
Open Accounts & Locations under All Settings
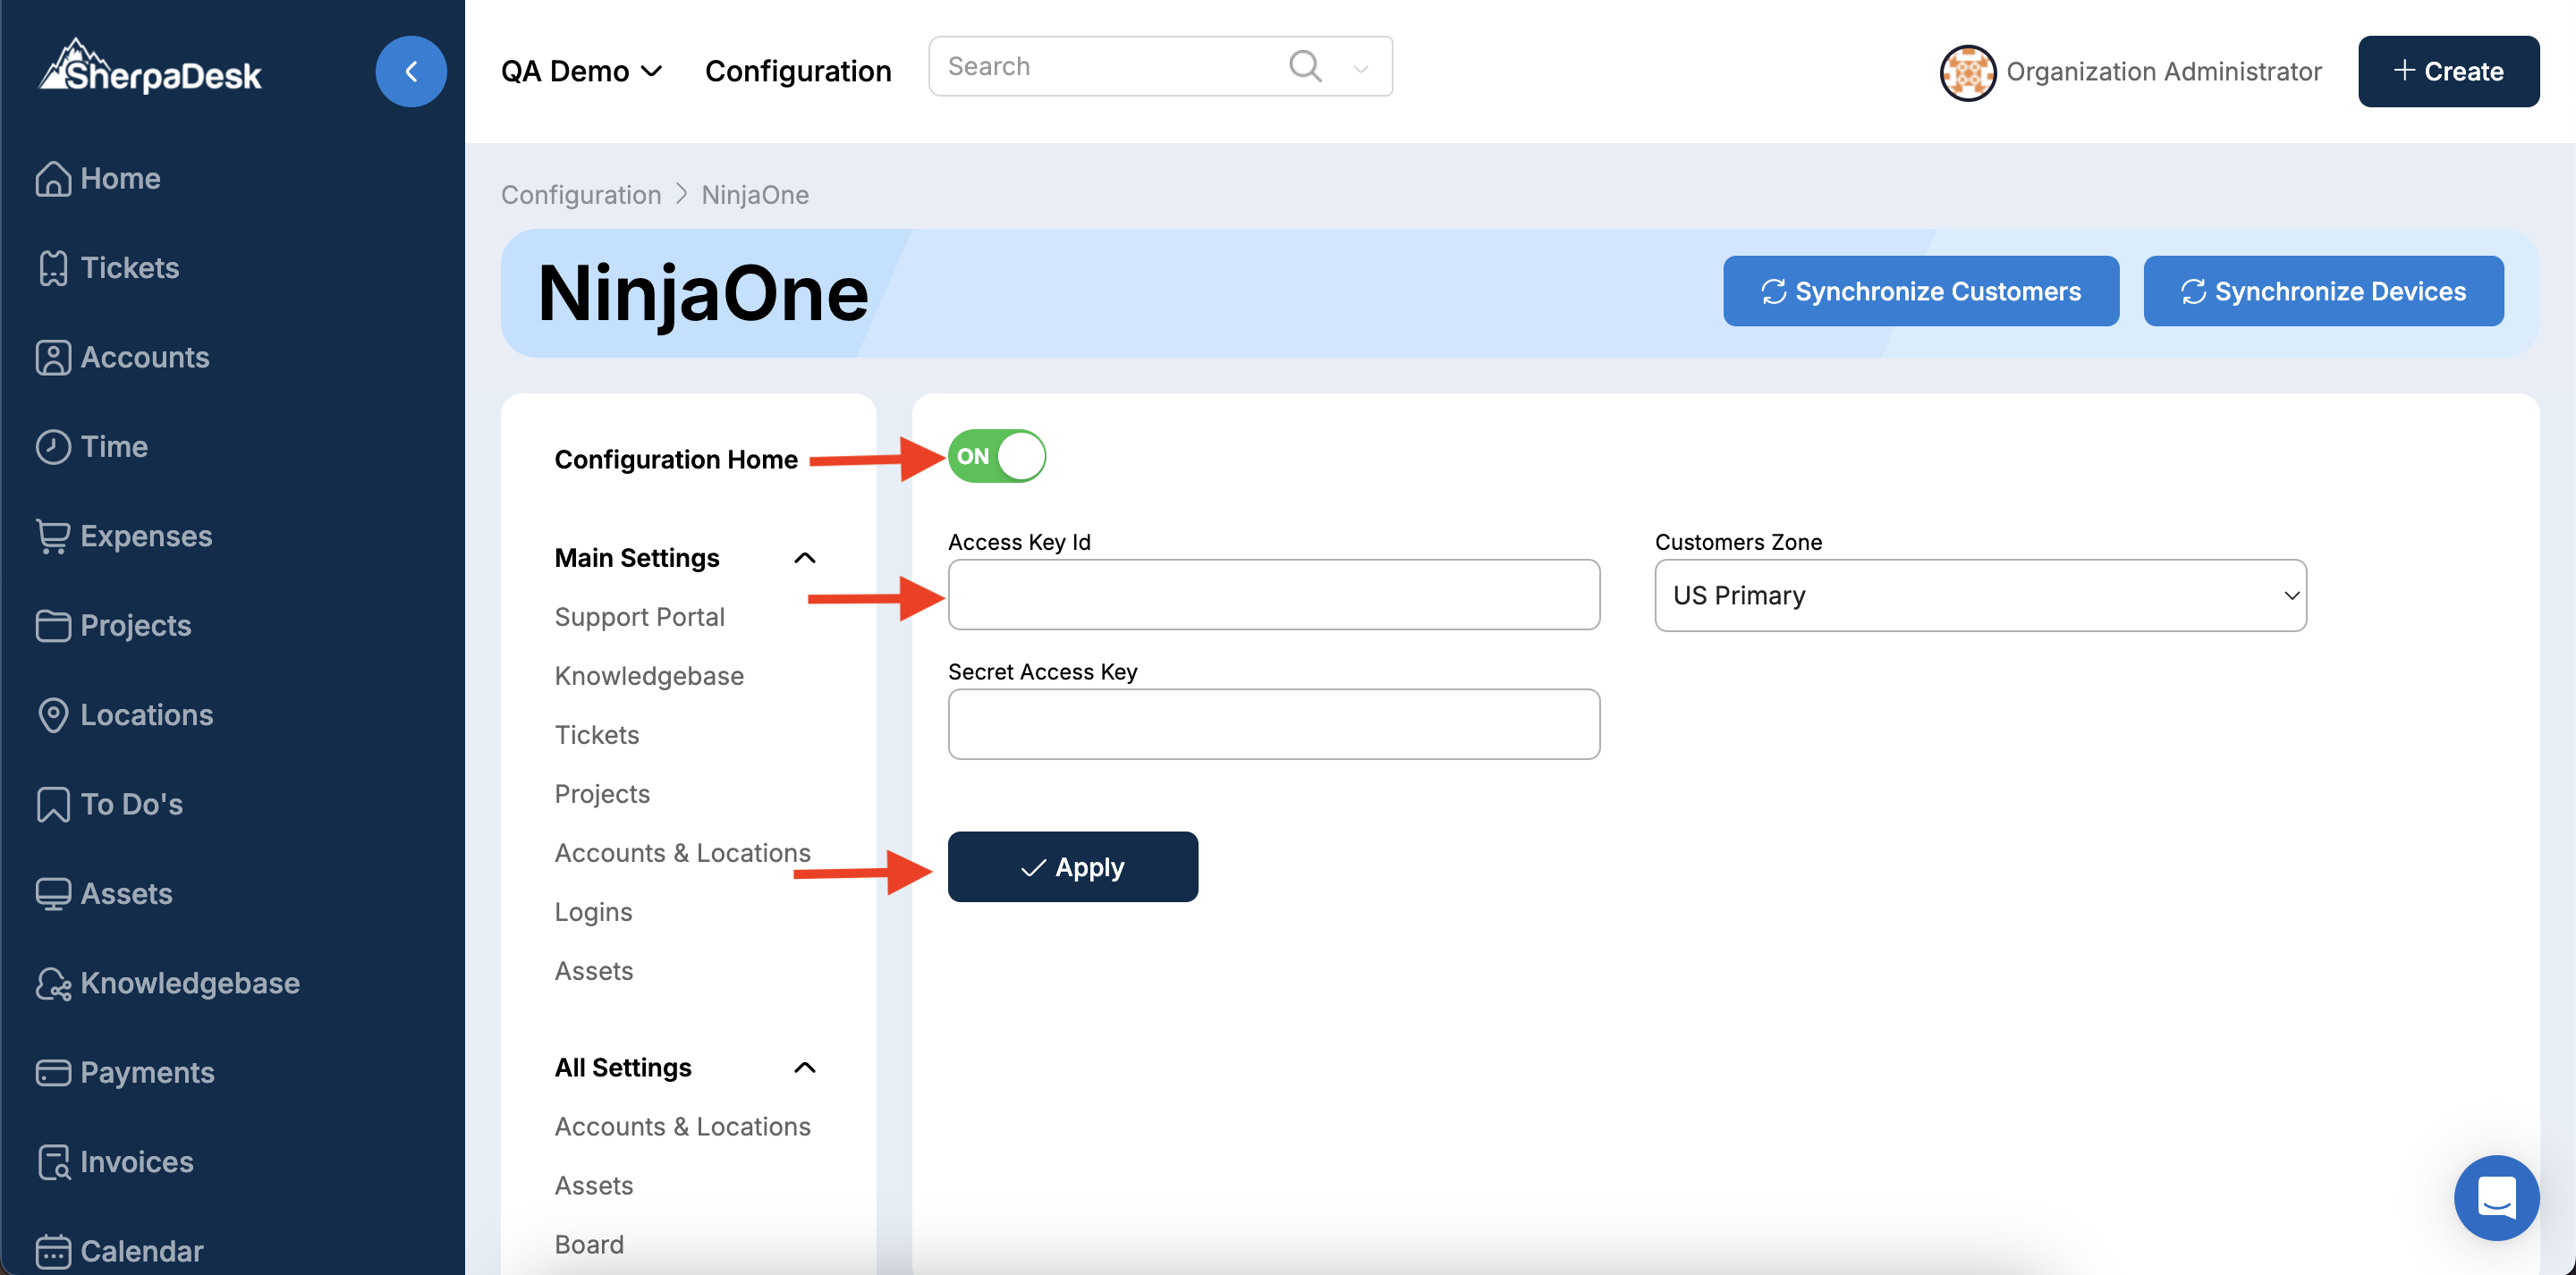tap(682, 1127)
